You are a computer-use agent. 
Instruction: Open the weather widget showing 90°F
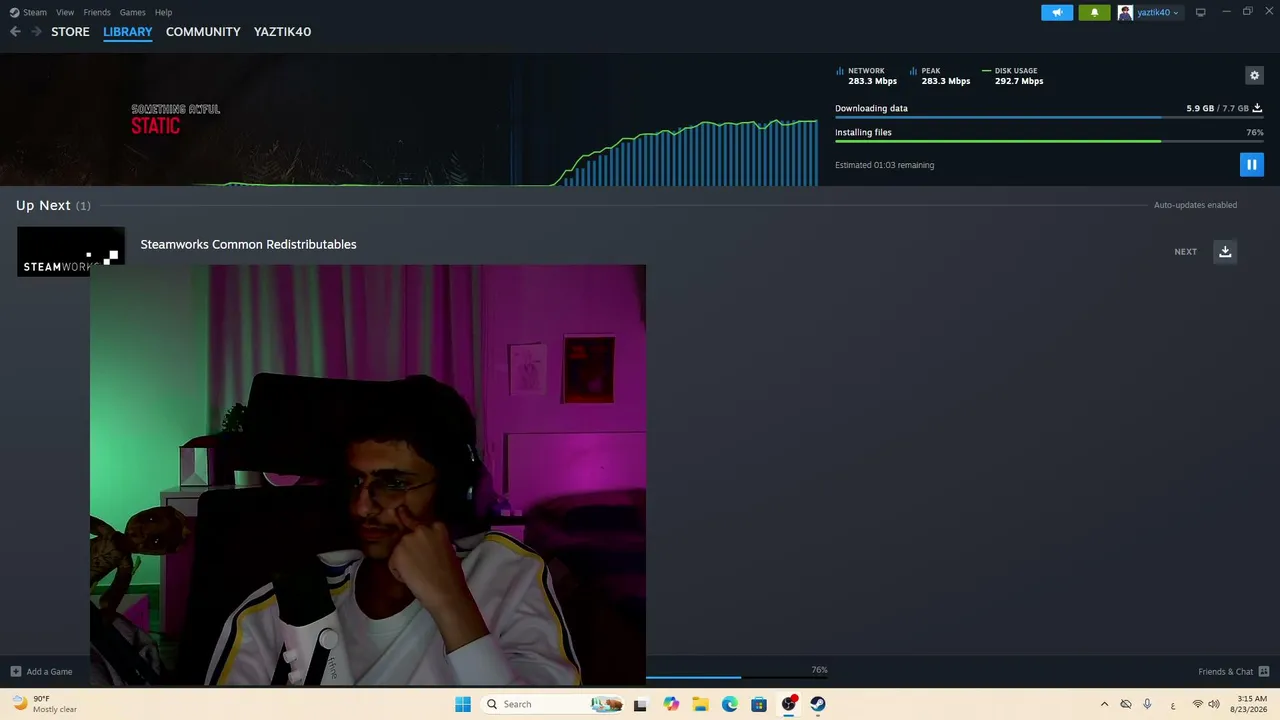[45, 704]
